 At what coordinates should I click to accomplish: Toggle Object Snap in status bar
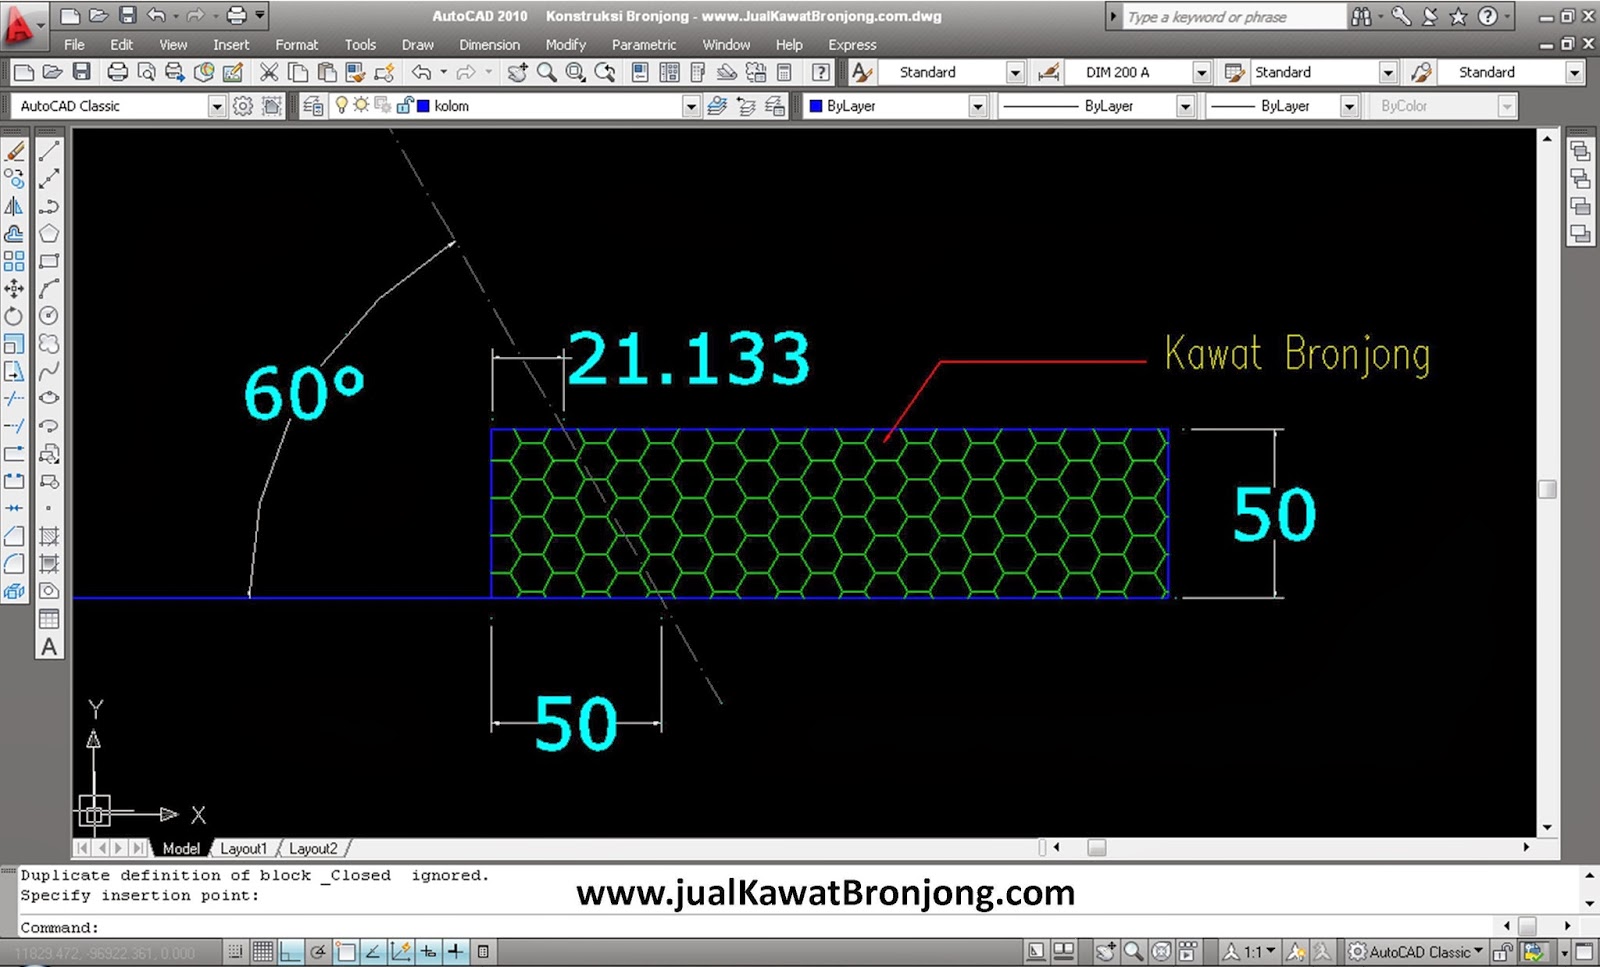coord(345,952)
